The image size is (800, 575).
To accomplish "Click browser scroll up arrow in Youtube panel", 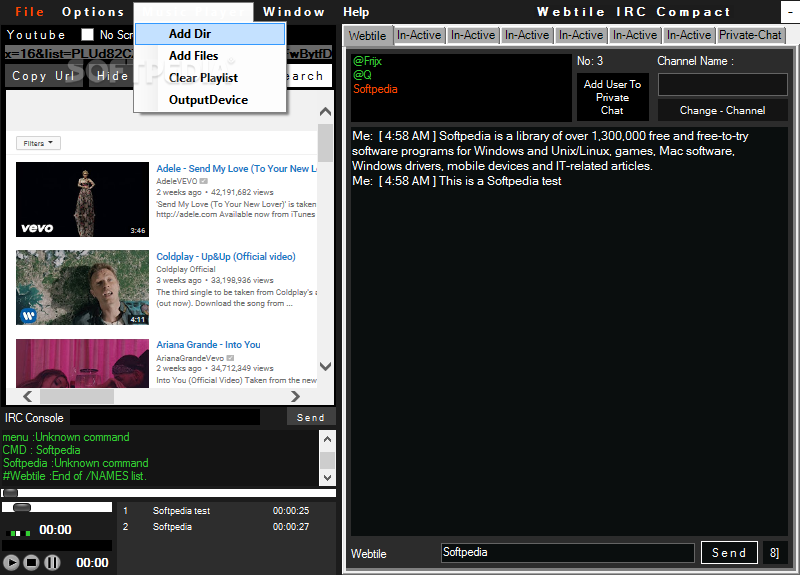I will click(326, 112).
